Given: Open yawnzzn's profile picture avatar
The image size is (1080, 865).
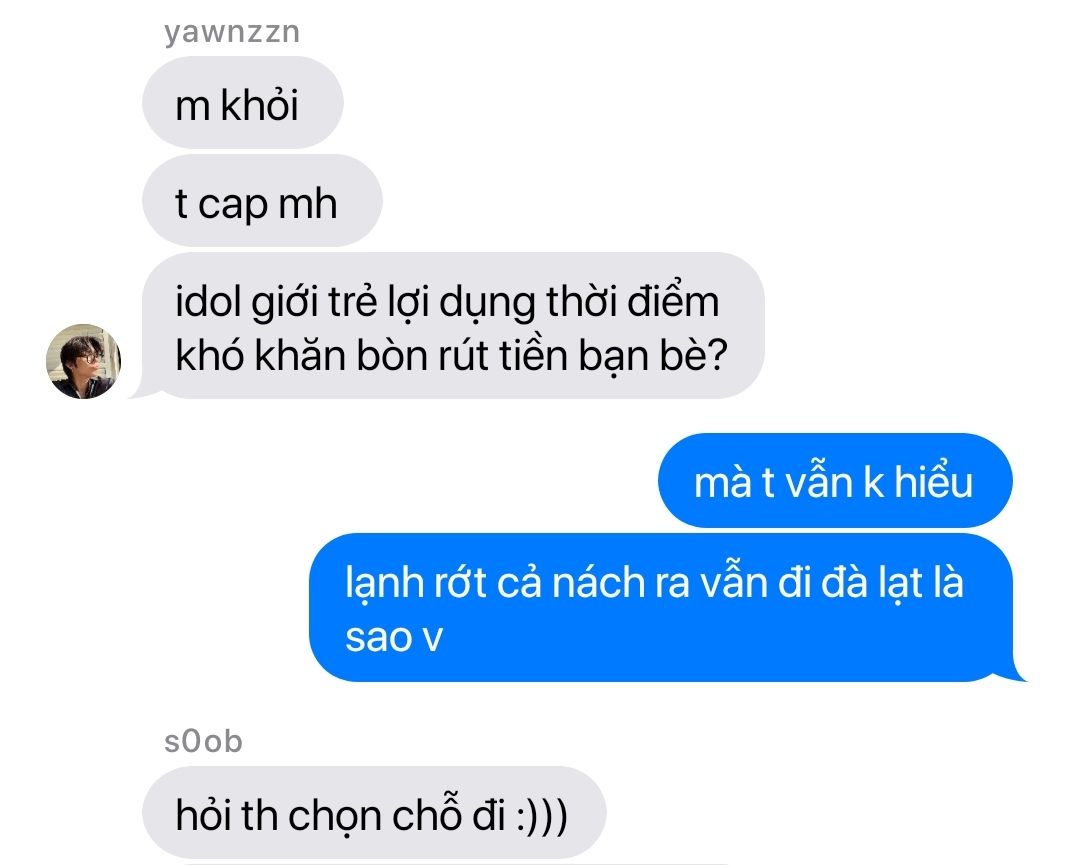Looking at the screenshot, I should 83,361.
